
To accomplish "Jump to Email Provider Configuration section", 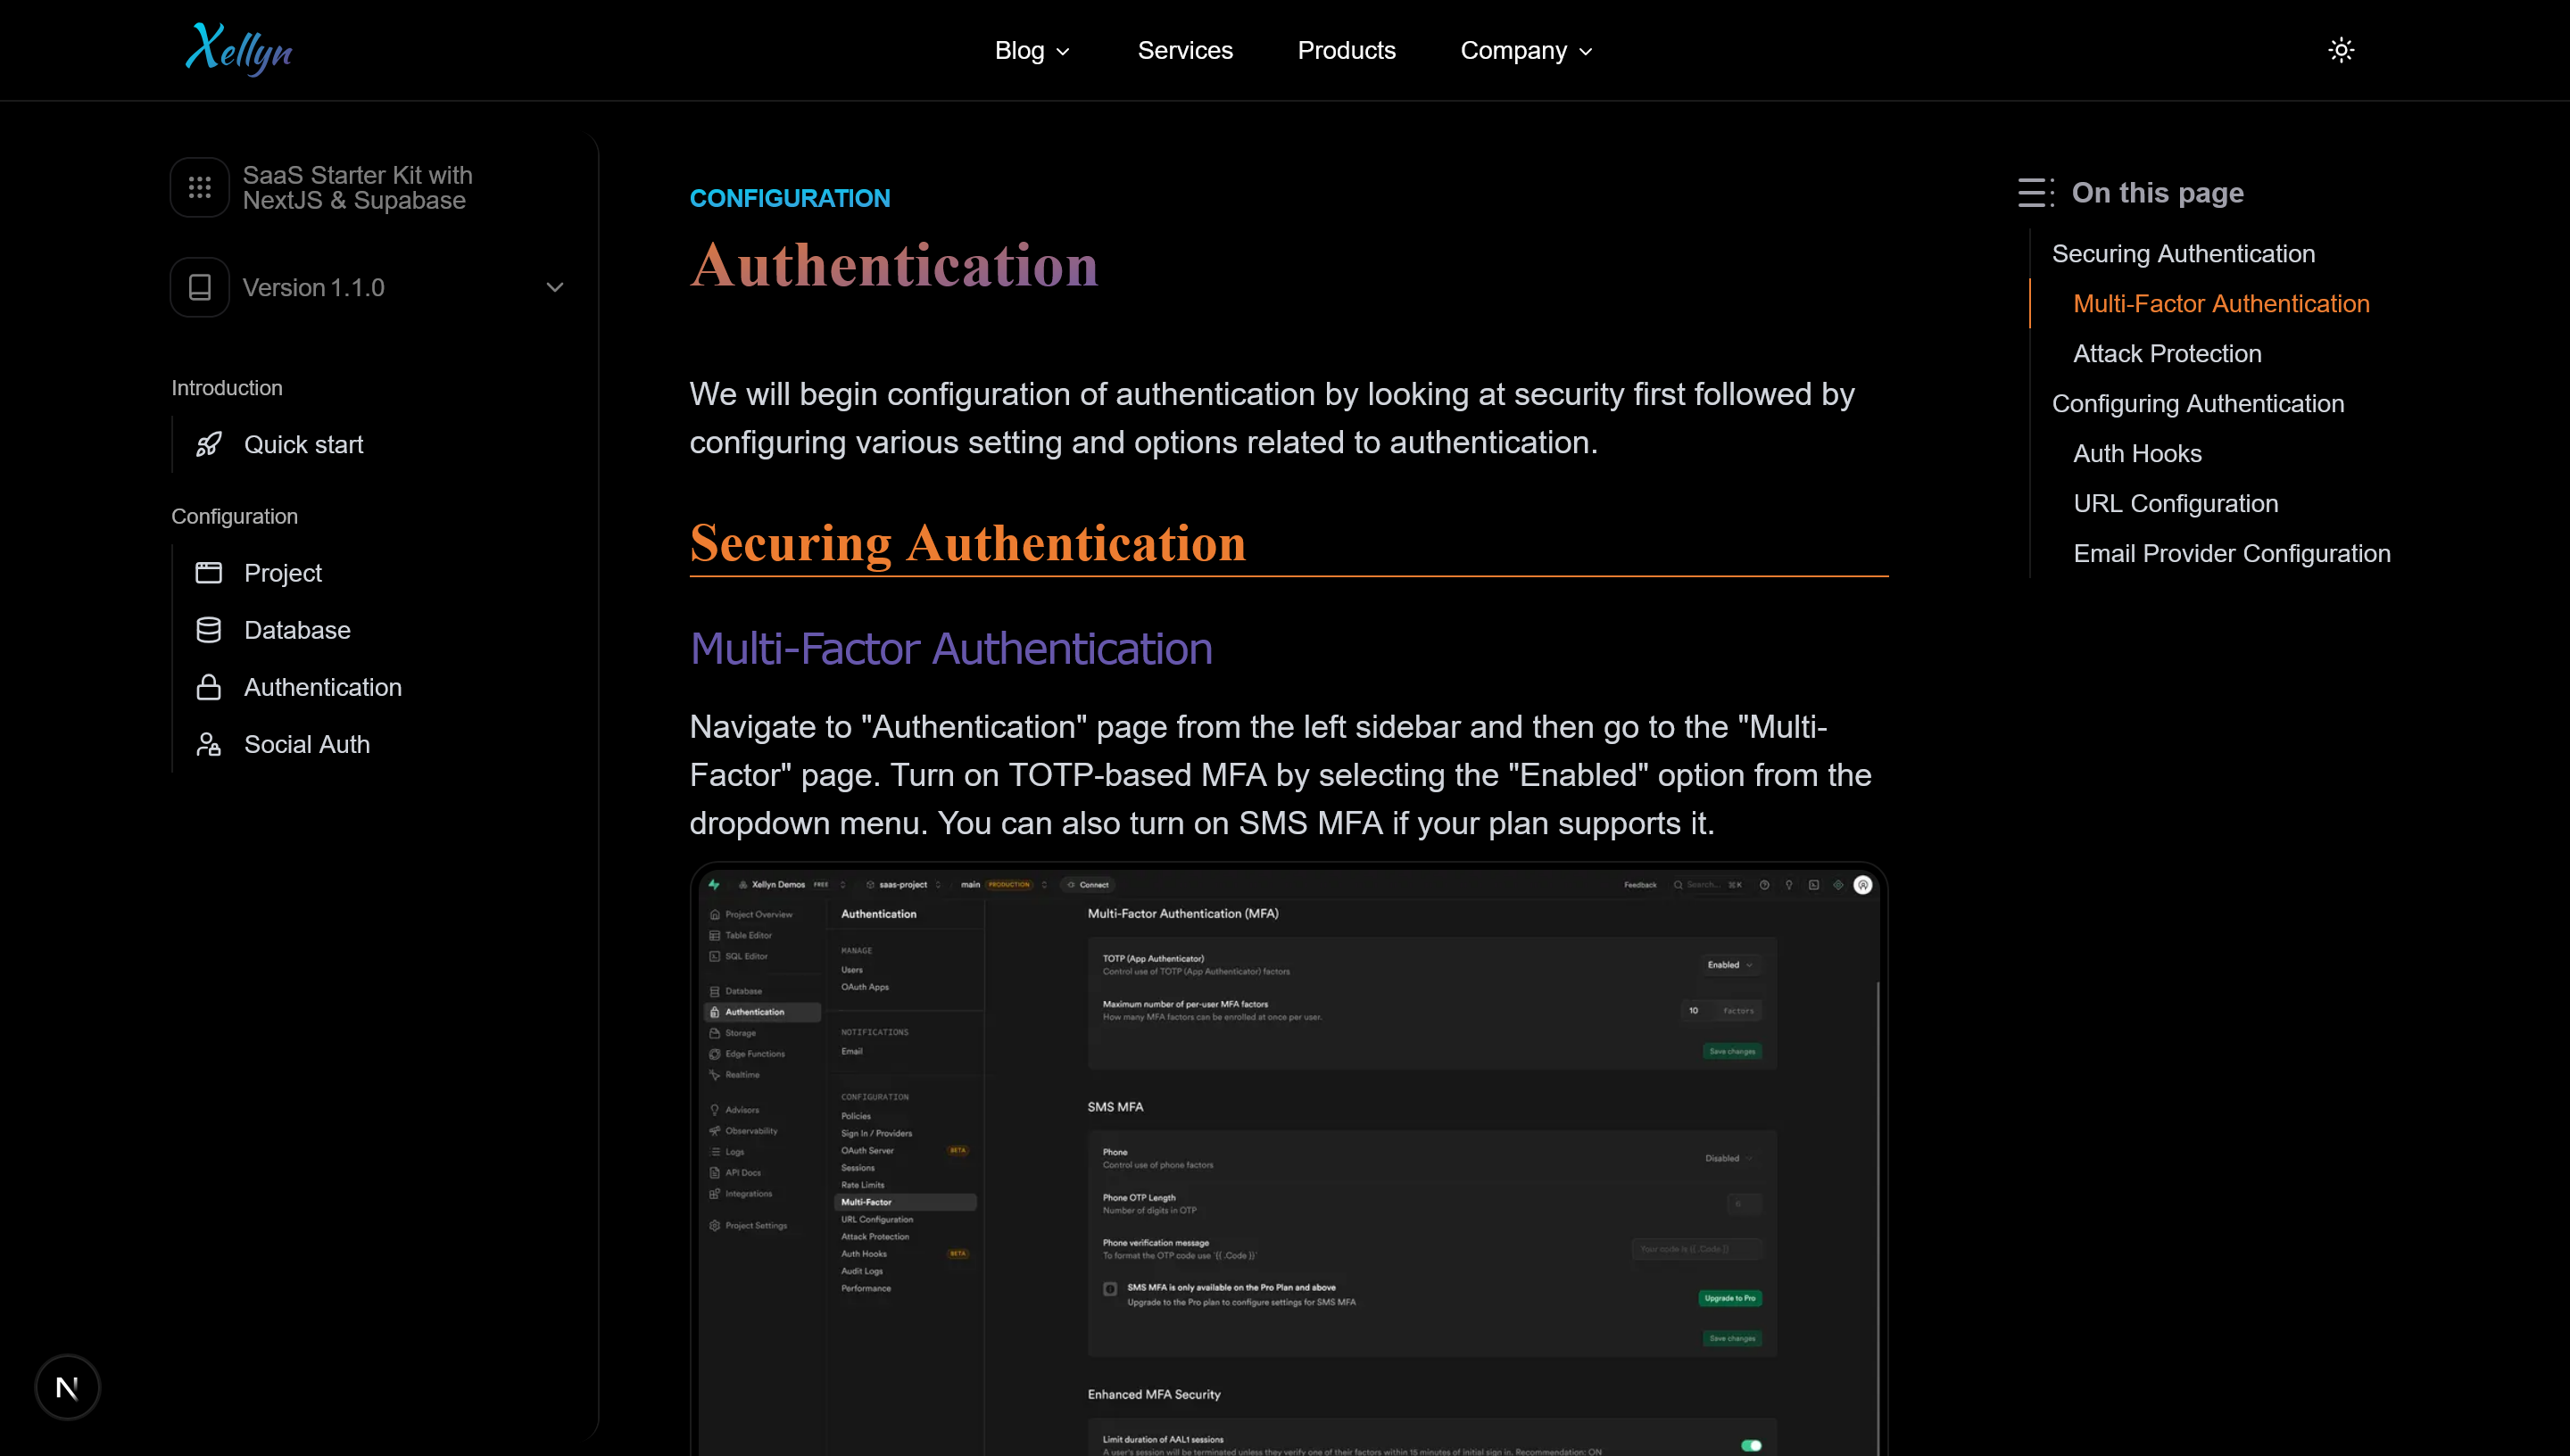I will pyautogui.click(x=2231, y=553).
